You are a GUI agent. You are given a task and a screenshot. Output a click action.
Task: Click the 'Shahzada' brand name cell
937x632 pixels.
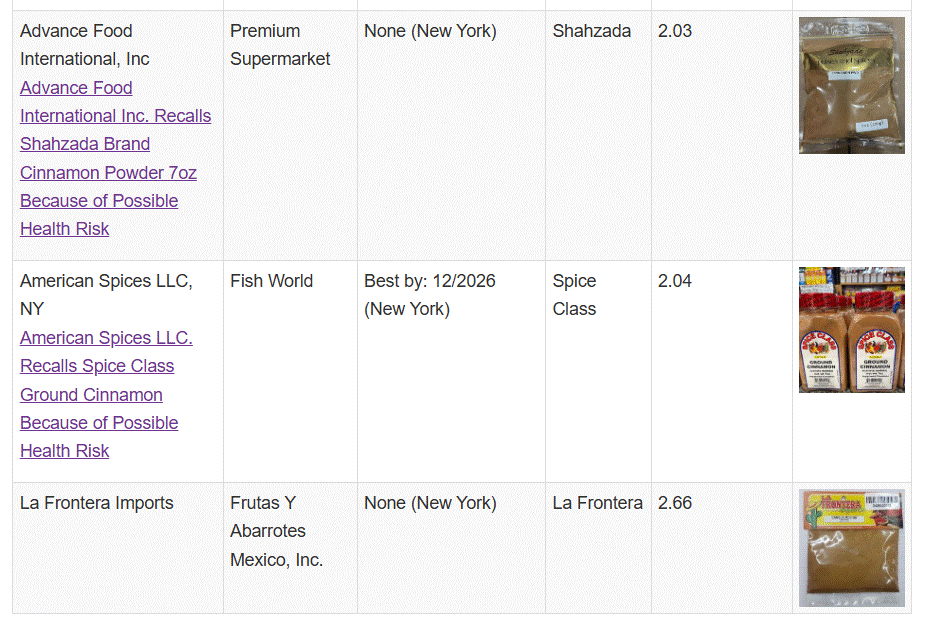pos(591,31)
